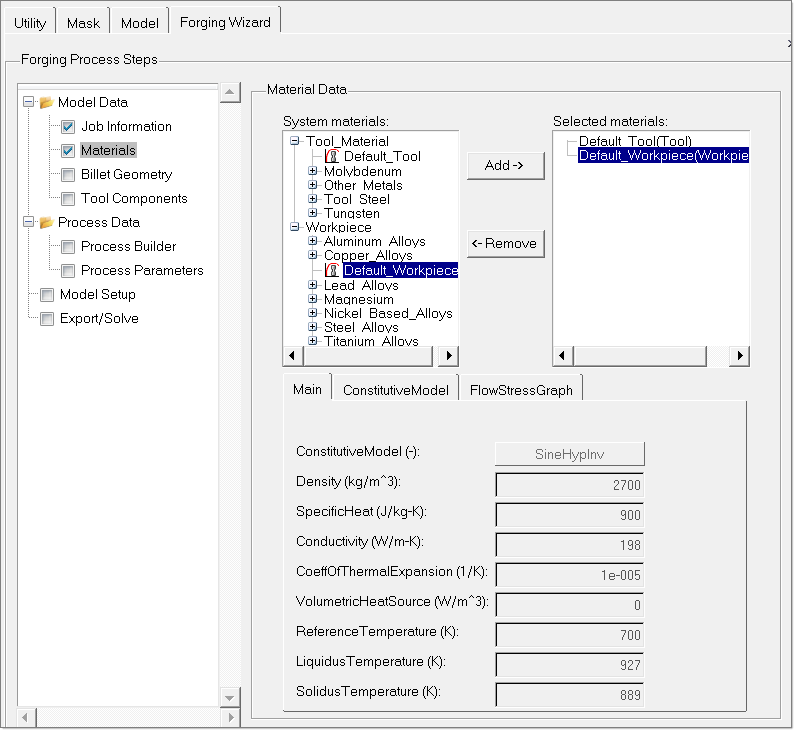Image resolution: width=795 pixels, height=731 pixels.
Task: Click left scroll arrow under System materials
Action: tap(292, 356)
